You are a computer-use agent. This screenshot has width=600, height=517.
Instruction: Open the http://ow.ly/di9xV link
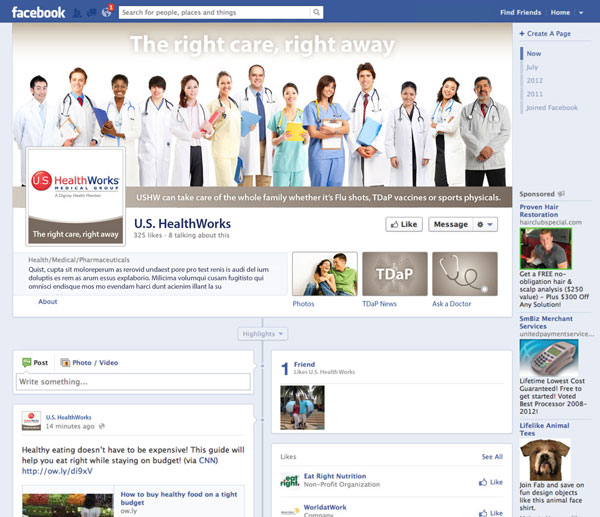[x=57, y=471]
